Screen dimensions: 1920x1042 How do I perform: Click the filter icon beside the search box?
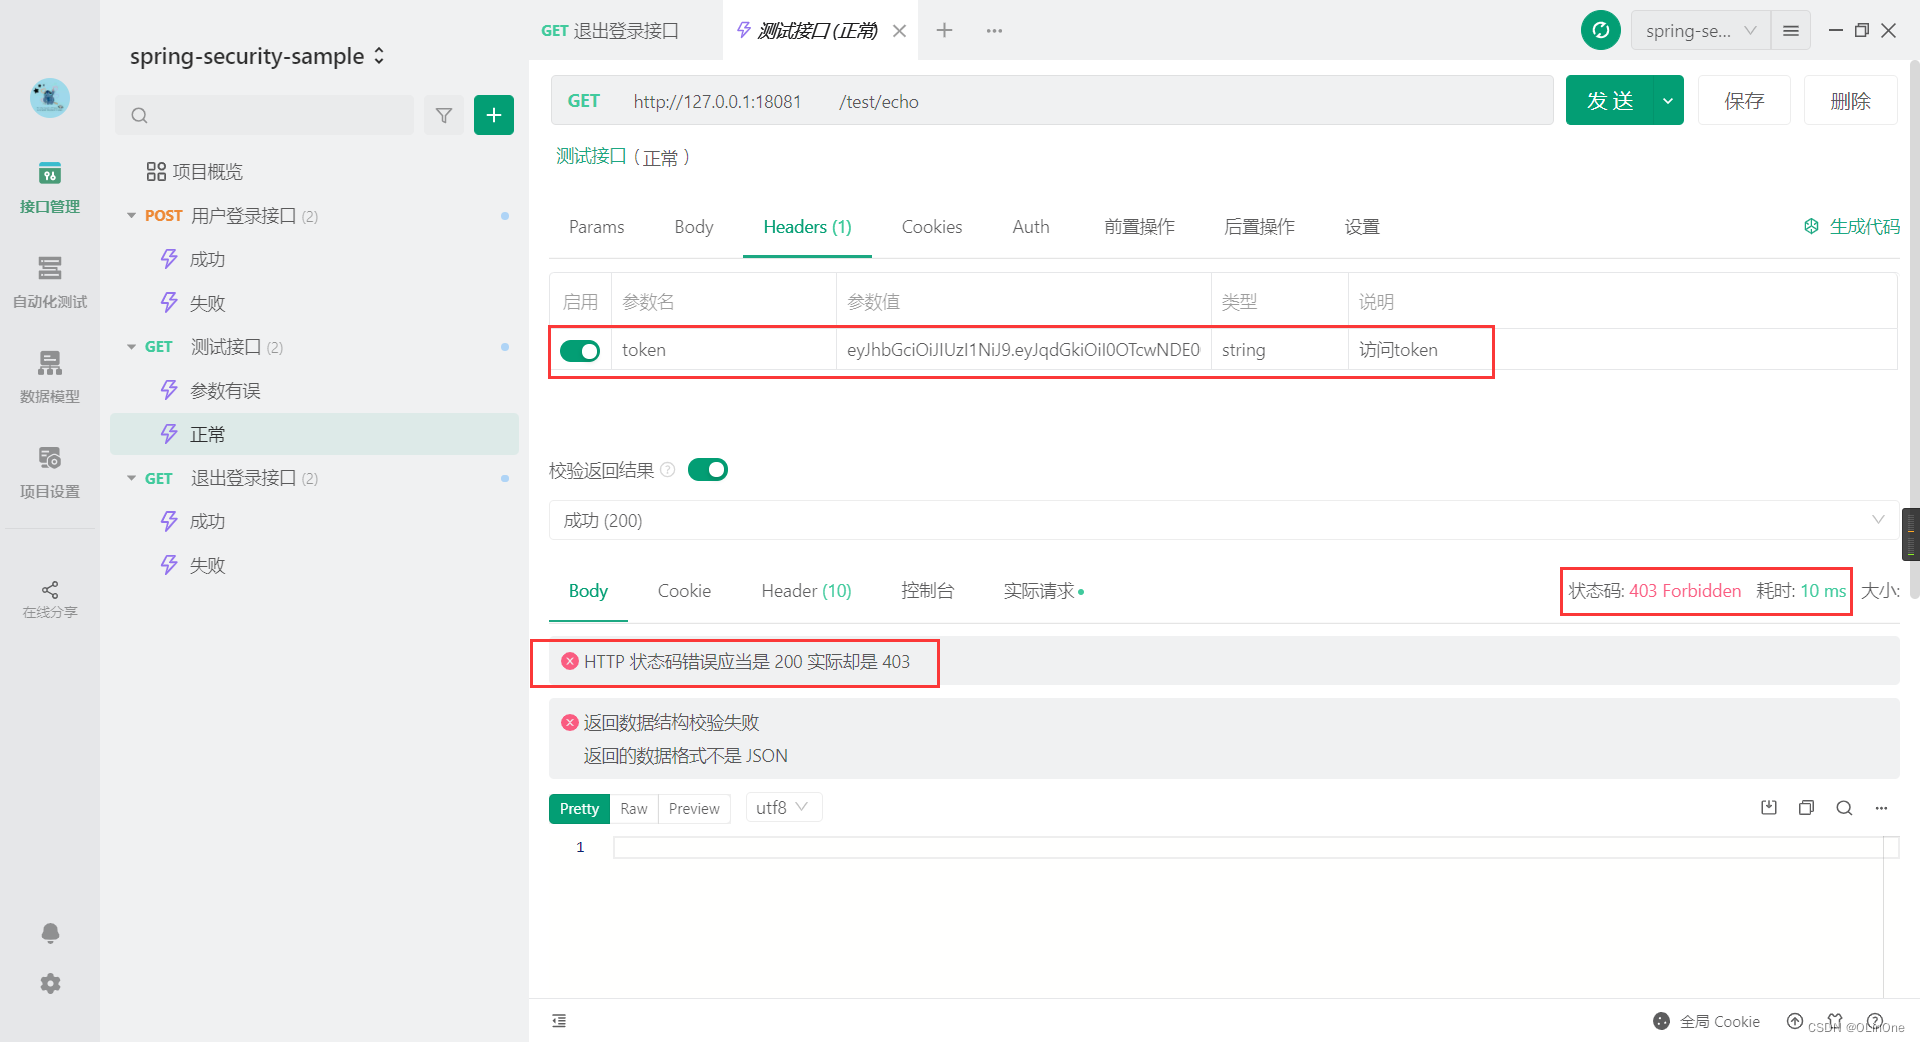444,114
